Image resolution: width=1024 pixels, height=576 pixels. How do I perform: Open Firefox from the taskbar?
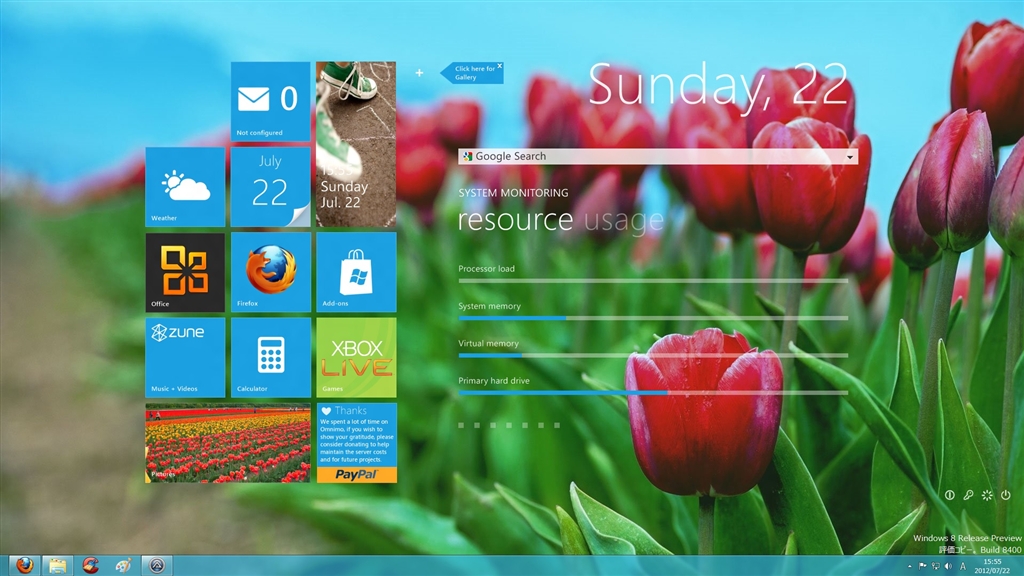click(25, 565)
